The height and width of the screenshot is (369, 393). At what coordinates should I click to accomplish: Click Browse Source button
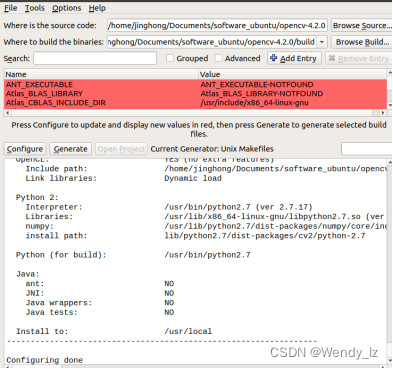coord(362,26)
